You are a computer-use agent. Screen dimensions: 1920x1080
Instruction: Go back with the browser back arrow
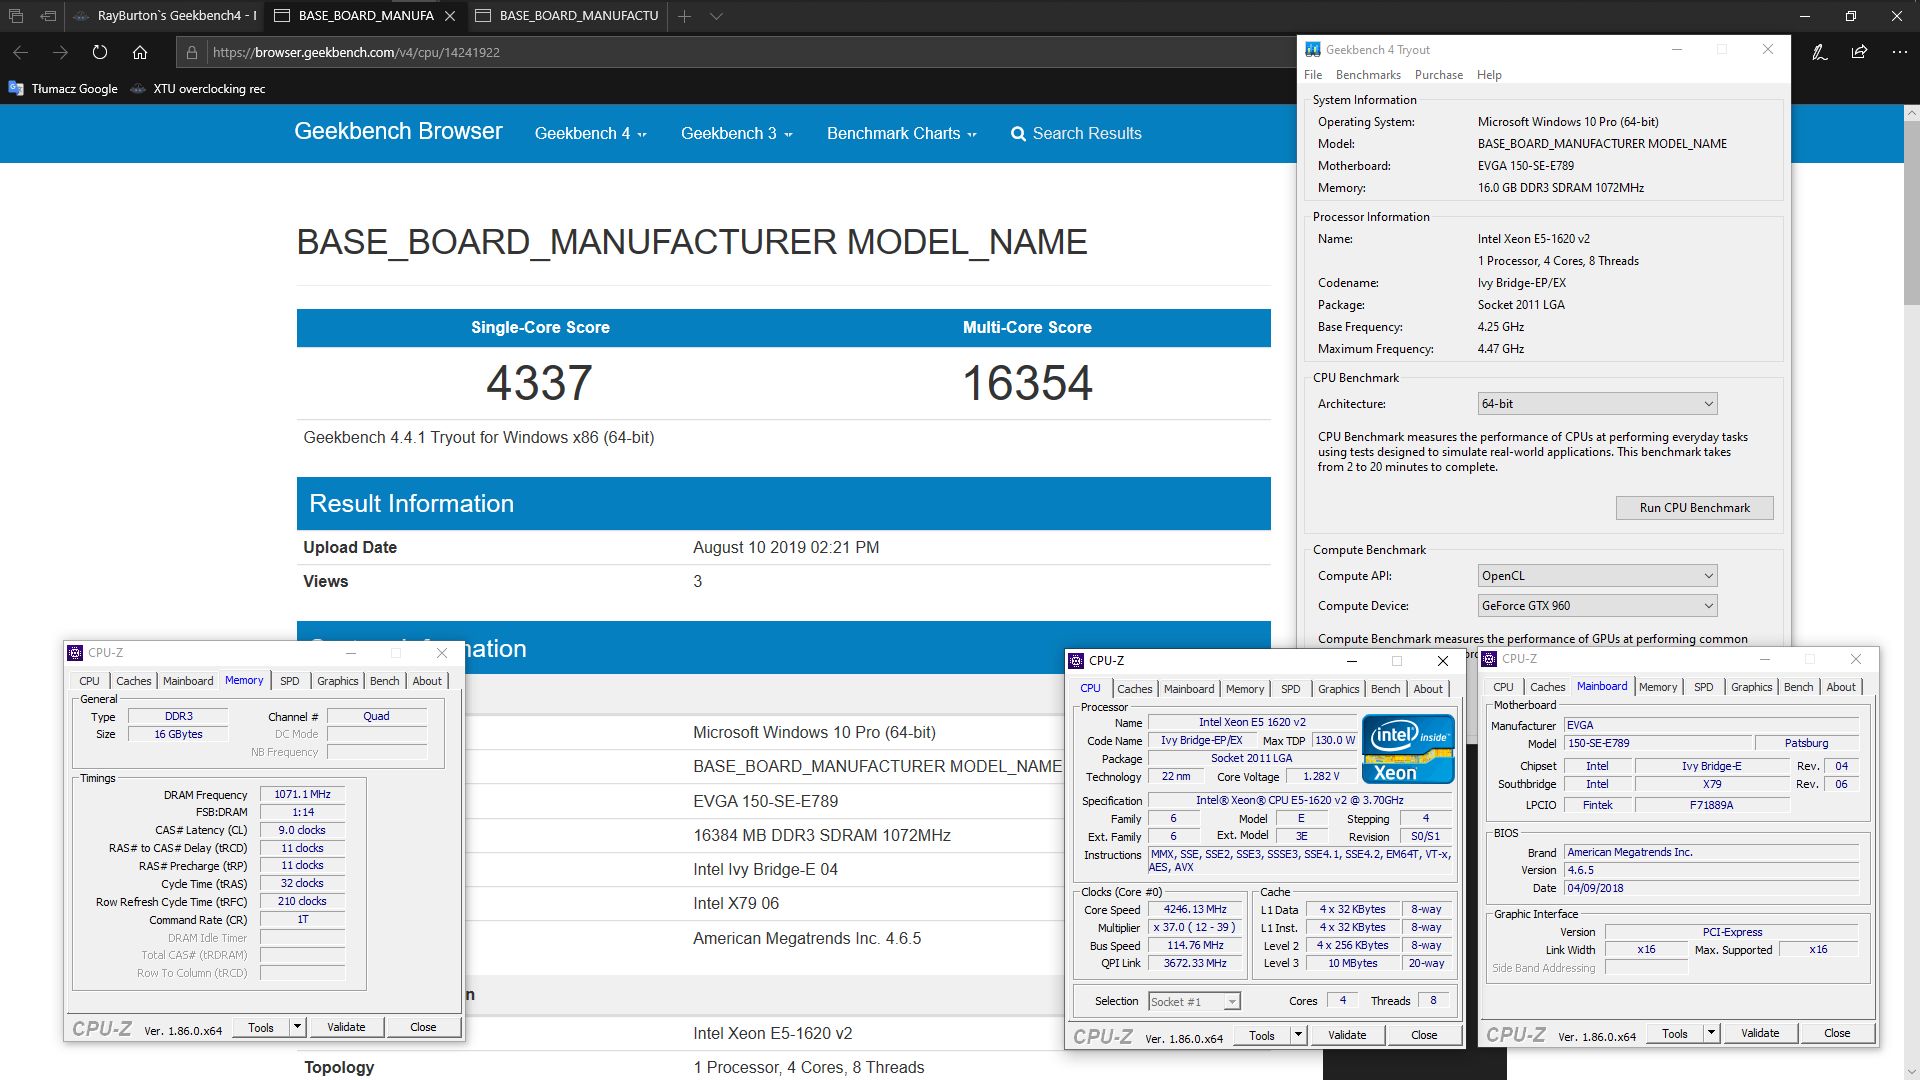click(20, 52)
